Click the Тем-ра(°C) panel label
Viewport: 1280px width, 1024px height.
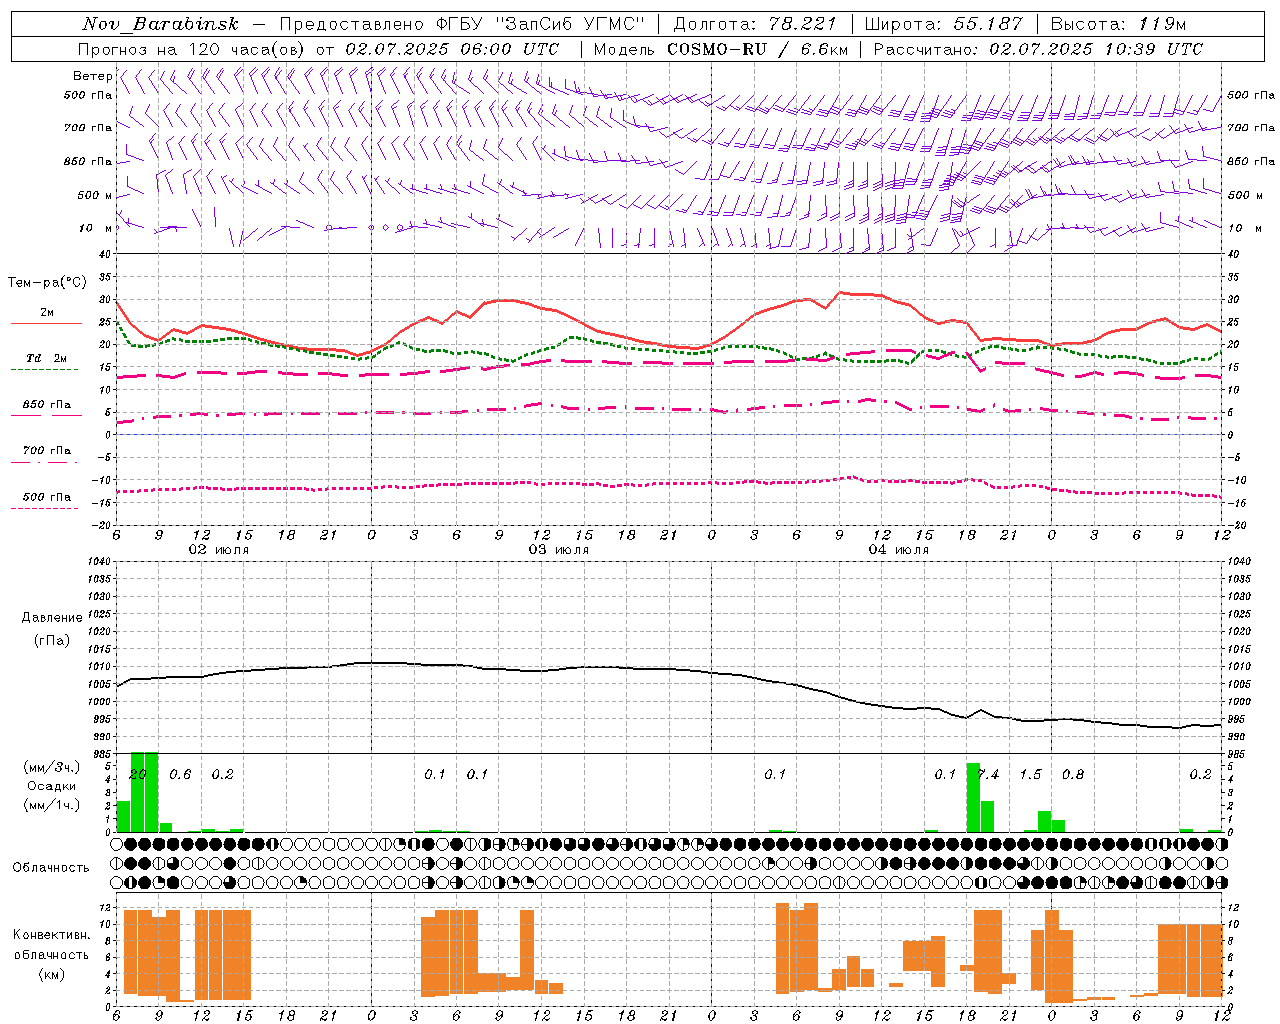47,283
